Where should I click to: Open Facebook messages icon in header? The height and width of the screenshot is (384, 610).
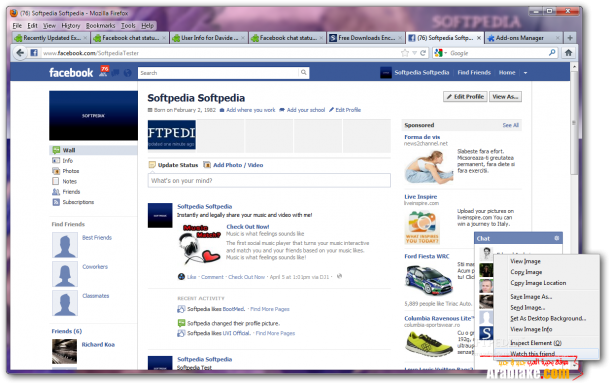point(116,73)
